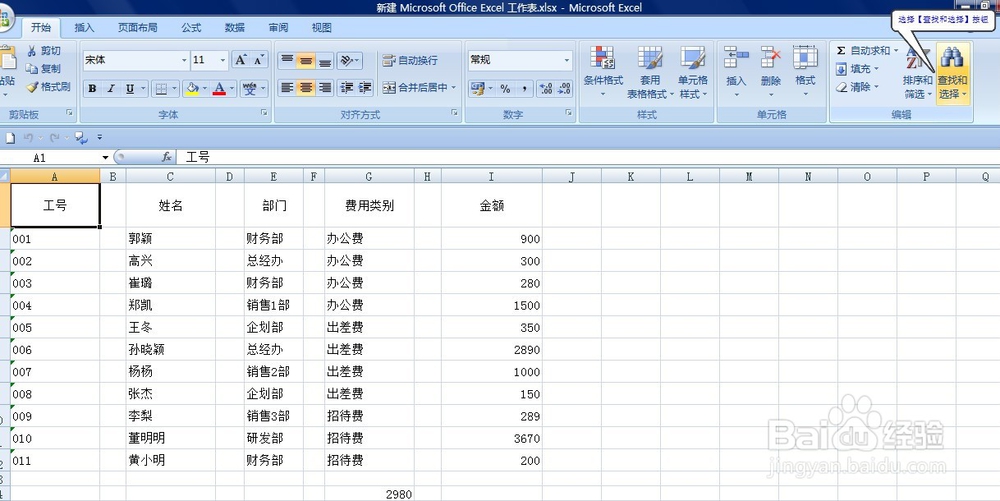Click the Wrap Text (自动换行) button

410,61
